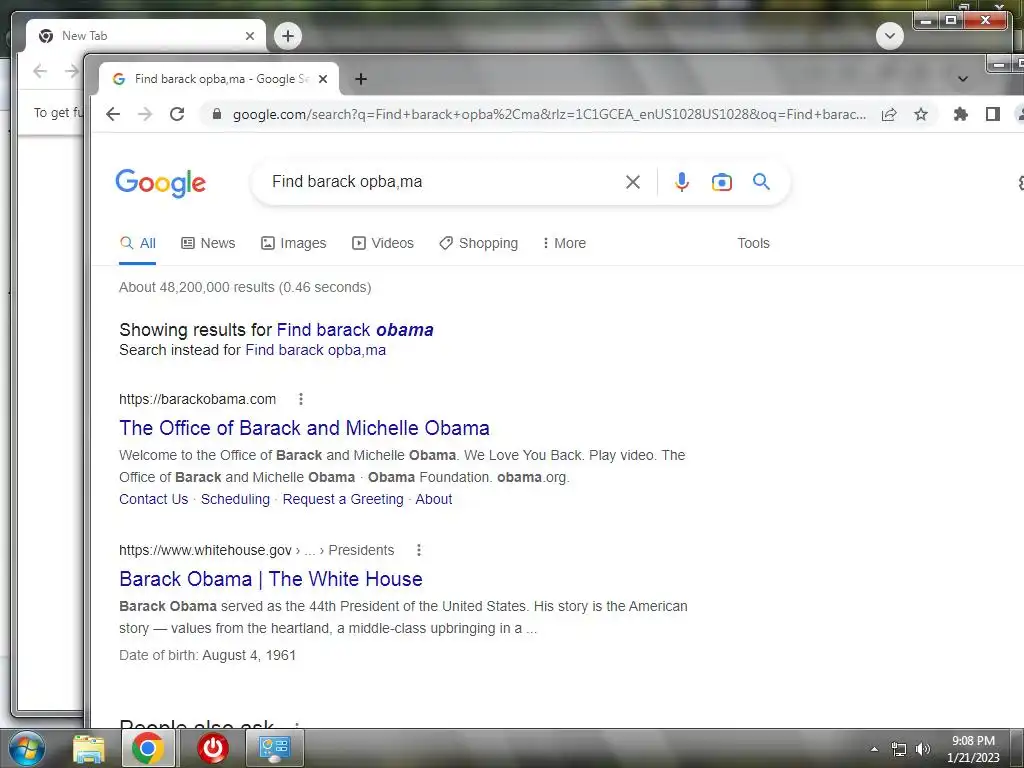Viewport: 1024px width, 768px height.
Task: Click the https://barackobama.com URL text
Action: [197, 399]
